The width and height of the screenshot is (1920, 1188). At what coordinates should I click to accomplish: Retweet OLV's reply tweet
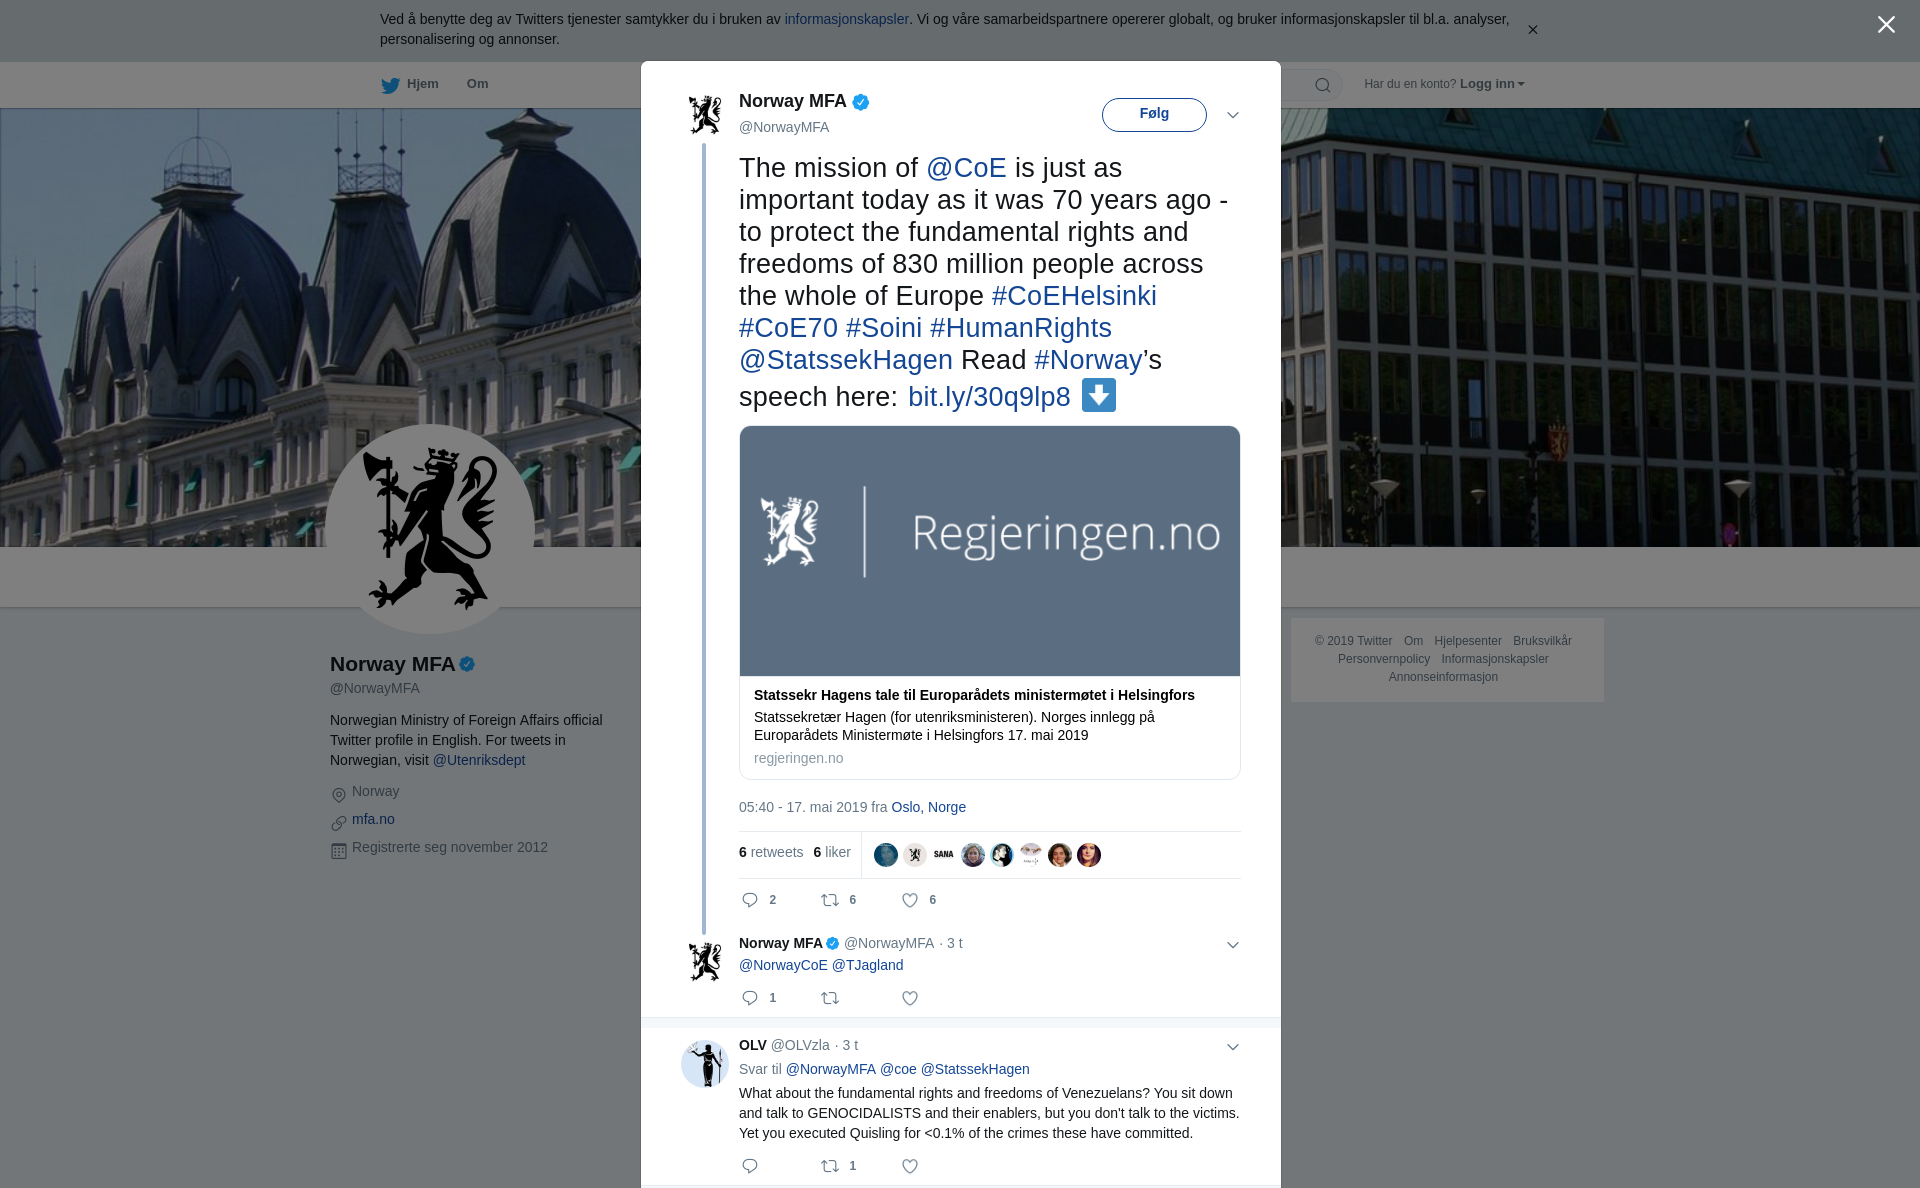[x=830, y=1166]
